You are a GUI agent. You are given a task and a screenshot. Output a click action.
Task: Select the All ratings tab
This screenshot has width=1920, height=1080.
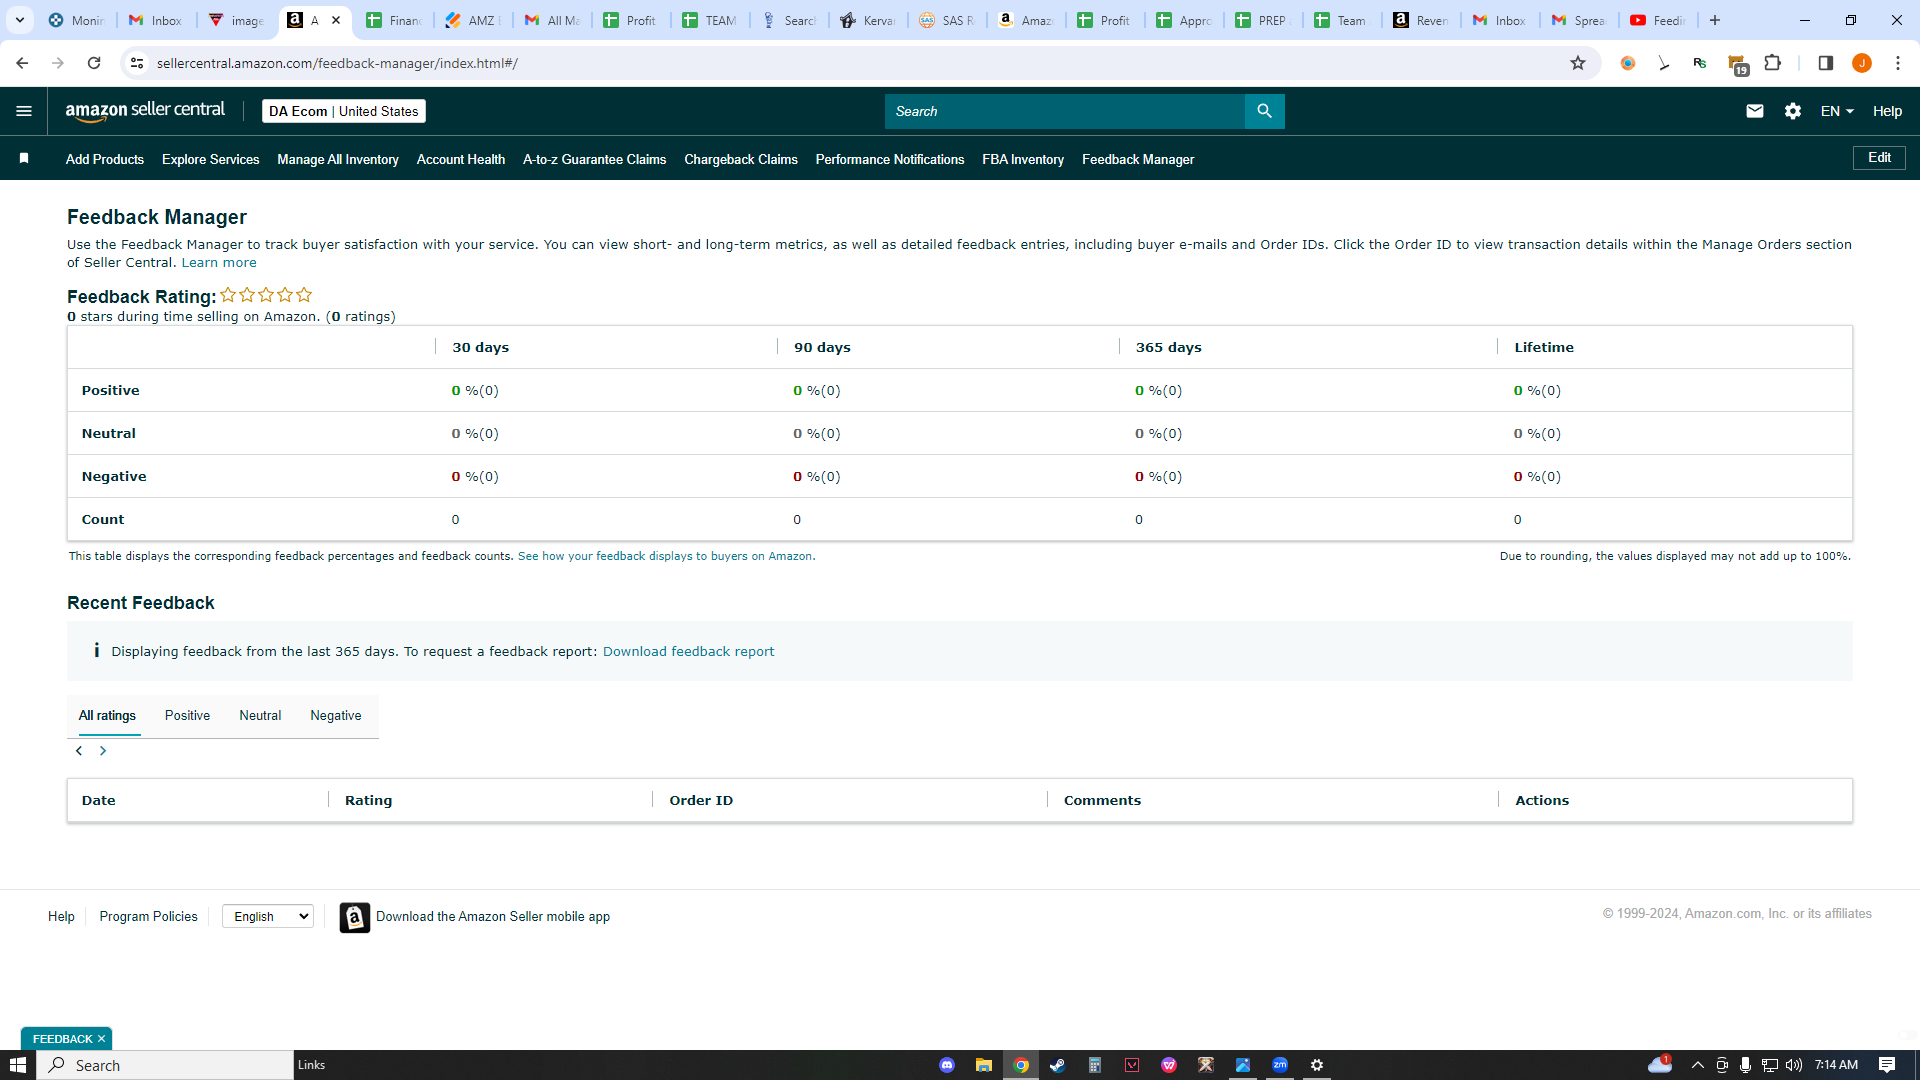[x=107, y=716]
